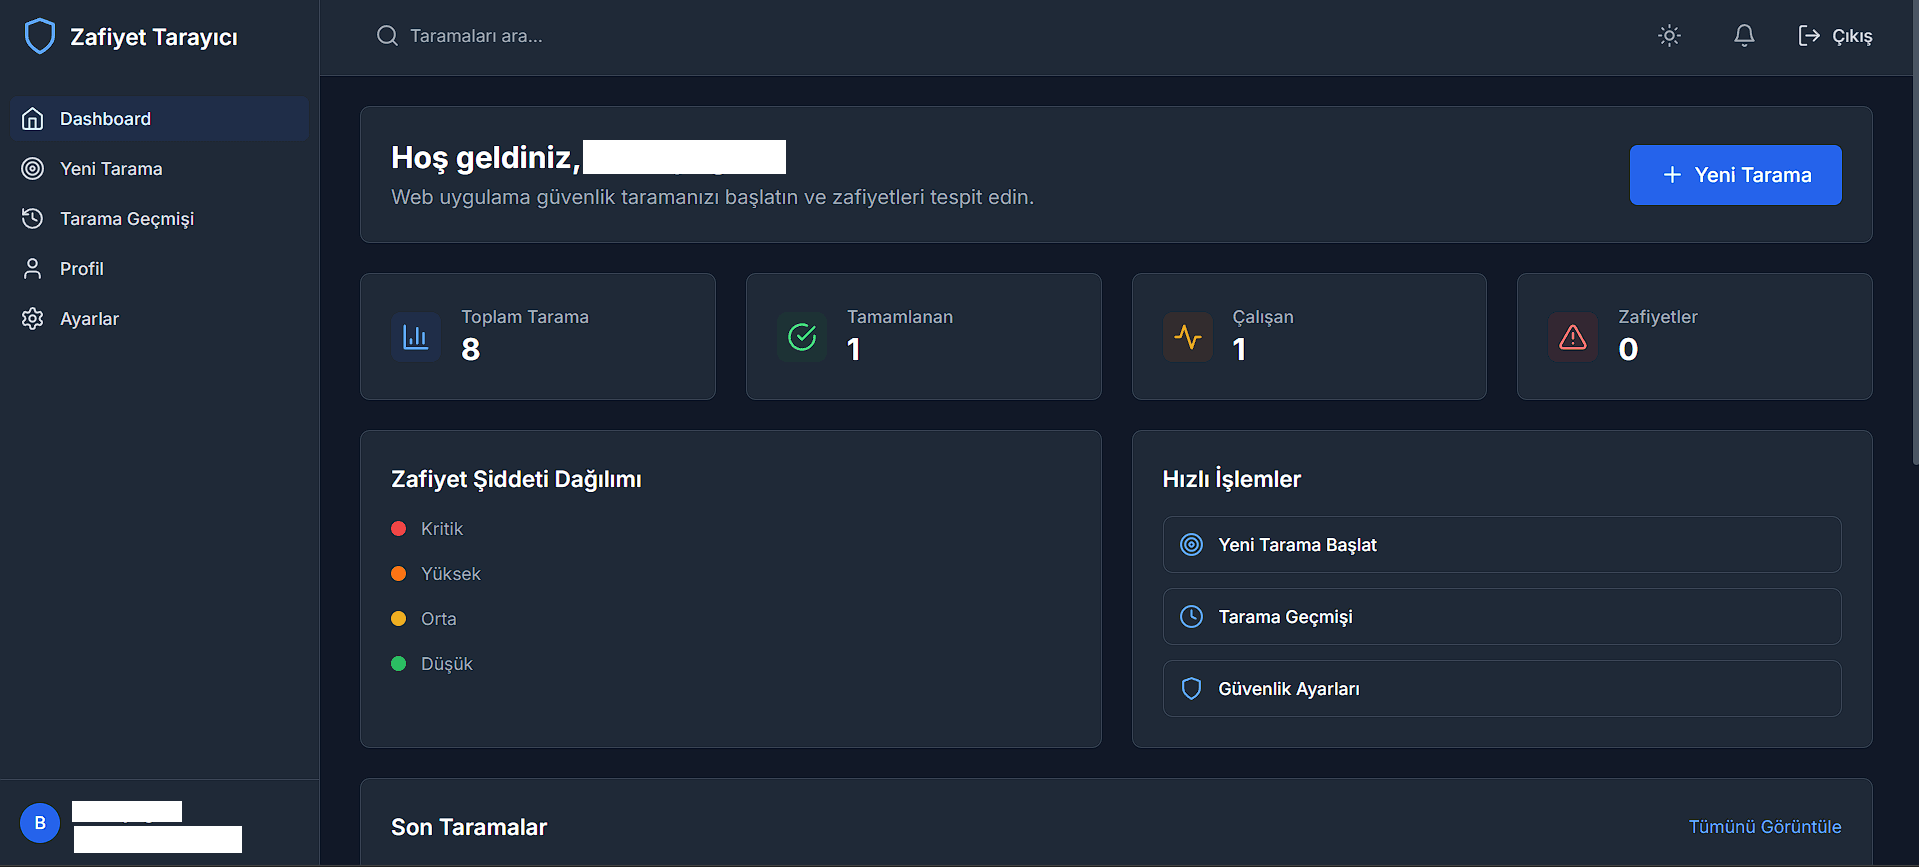Click the user avatar with letter B

click(x=40, y=823)
